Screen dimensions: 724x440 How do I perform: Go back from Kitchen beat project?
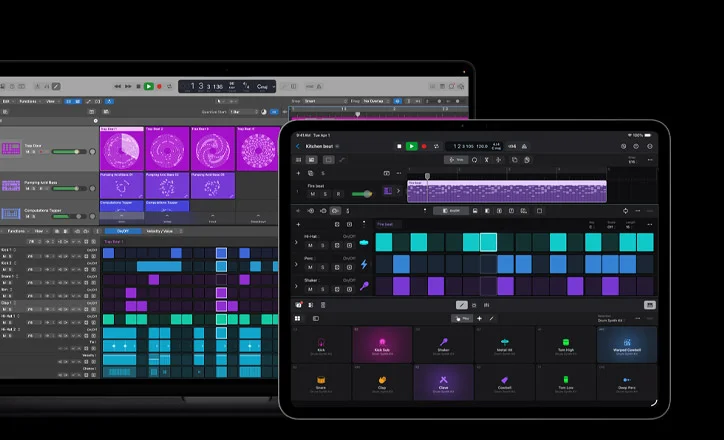click(x=297, y=146)
